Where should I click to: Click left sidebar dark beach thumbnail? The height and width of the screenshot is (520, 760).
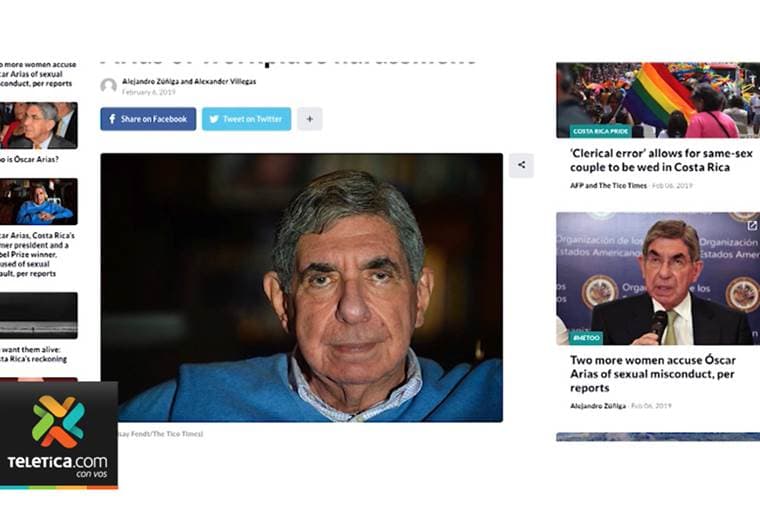click(x=39, y=315)
